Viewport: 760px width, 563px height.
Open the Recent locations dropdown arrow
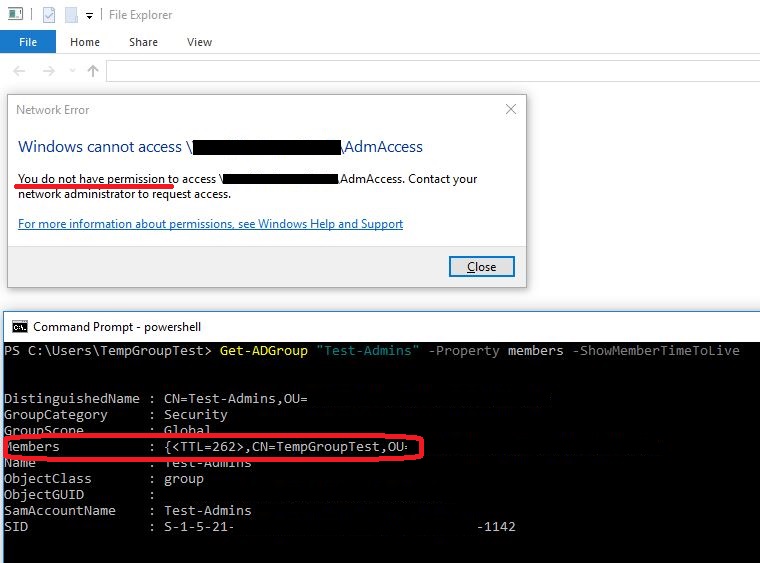point(72,71)
